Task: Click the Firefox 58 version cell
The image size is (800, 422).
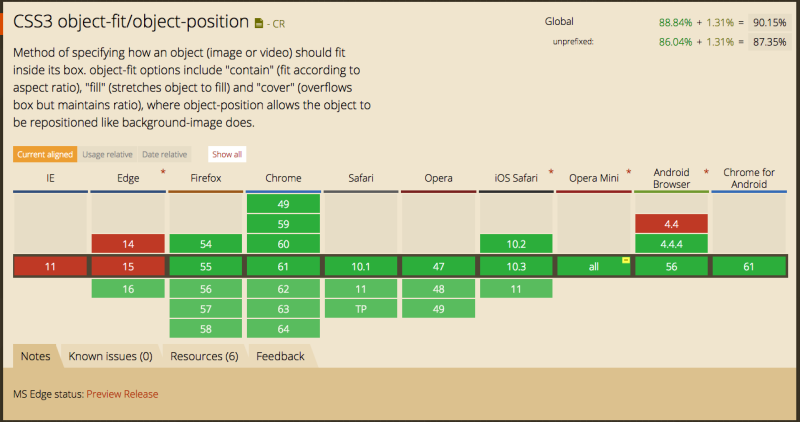Action: point(206,329)
